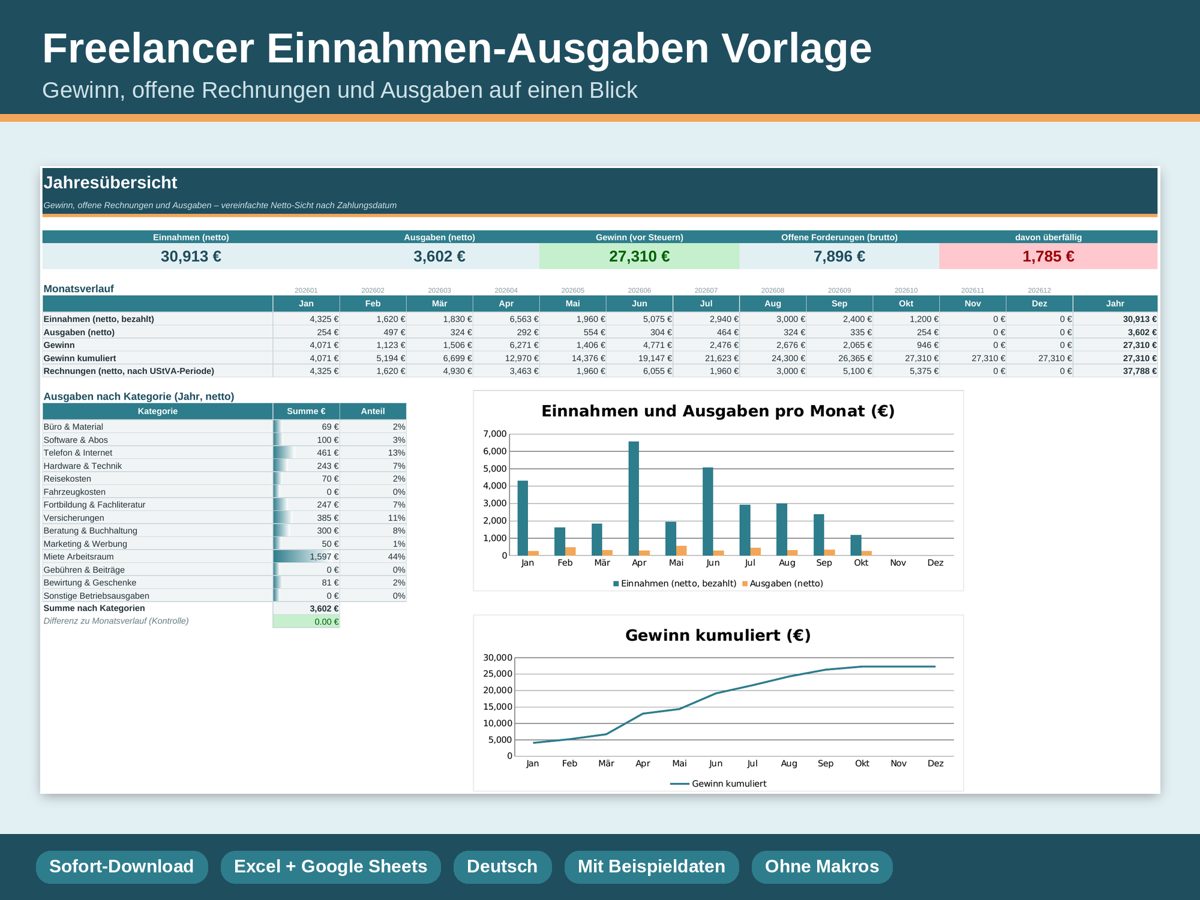Click the davon überfällig header cell
This screenshot has height=900, width=1200.
[1048, 237]
